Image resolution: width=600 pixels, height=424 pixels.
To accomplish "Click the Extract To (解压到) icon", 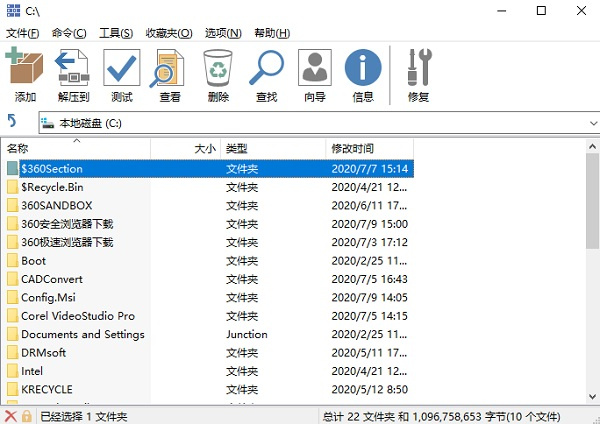I will (73, 67).
